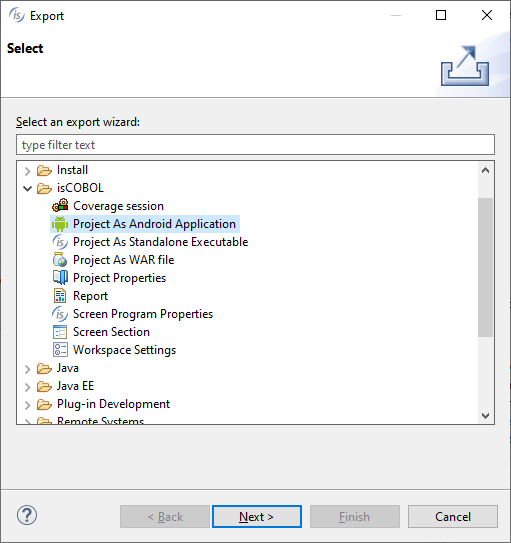Image resolution: width=511 pixels, height=543 pixels.
Task: Click the Project Properties book icon
Action: (60, 278)
